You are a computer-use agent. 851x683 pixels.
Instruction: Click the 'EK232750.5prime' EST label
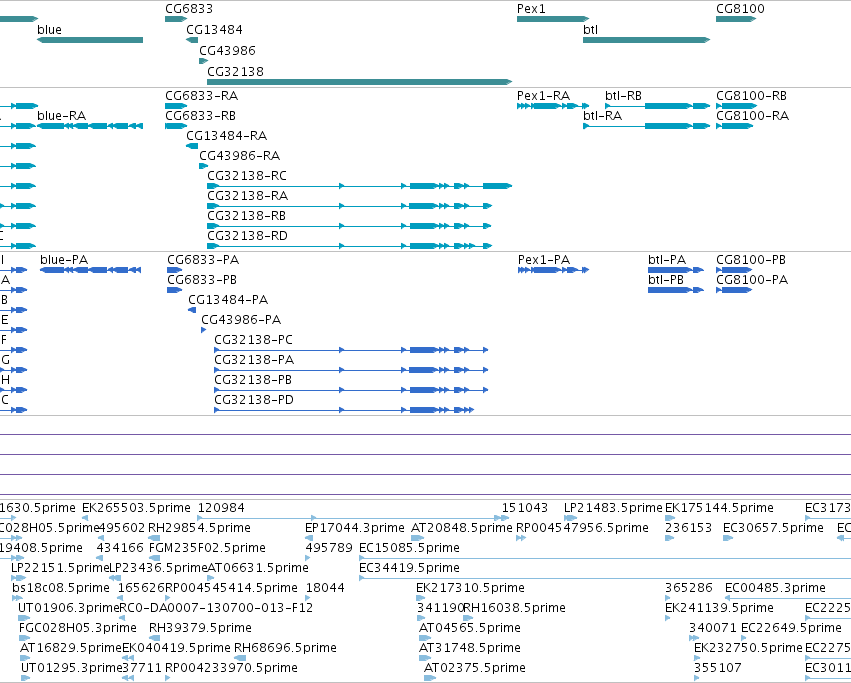[x=748, y=649]
